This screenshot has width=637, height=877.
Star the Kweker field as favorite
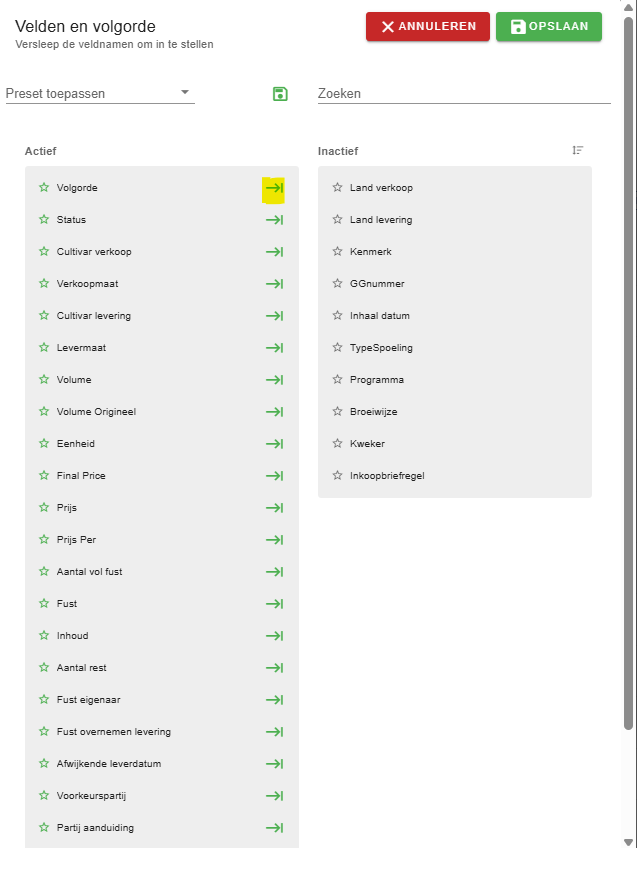337,444
